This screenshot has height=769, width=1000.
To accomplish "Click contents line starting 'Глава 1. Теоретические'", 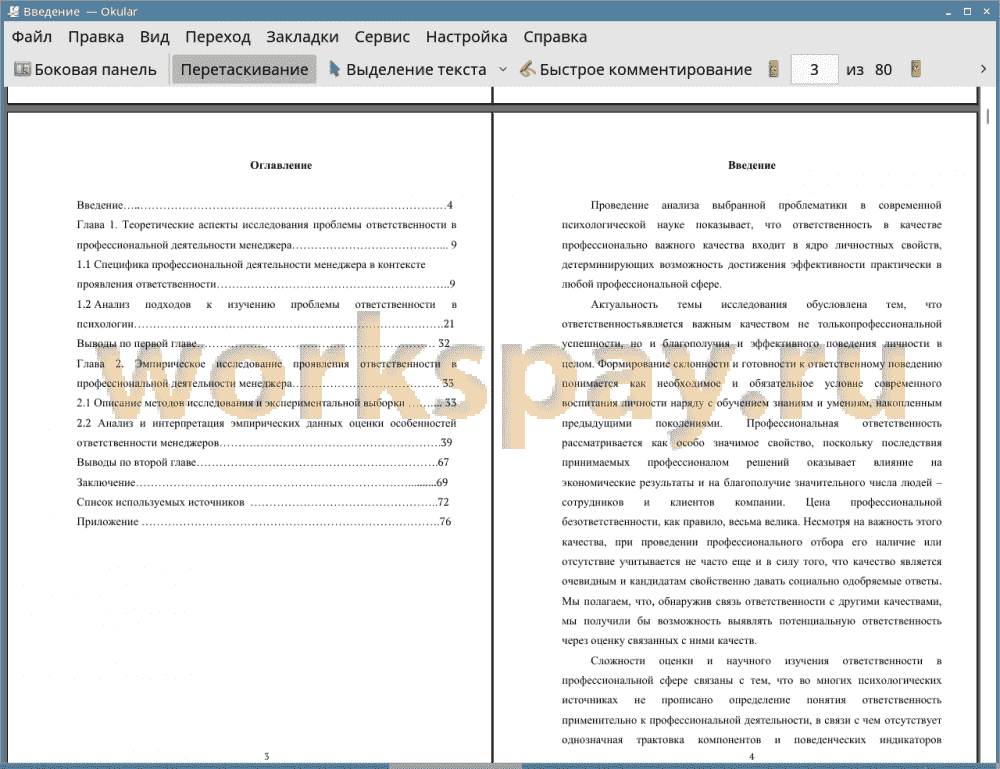I will 267,225.
